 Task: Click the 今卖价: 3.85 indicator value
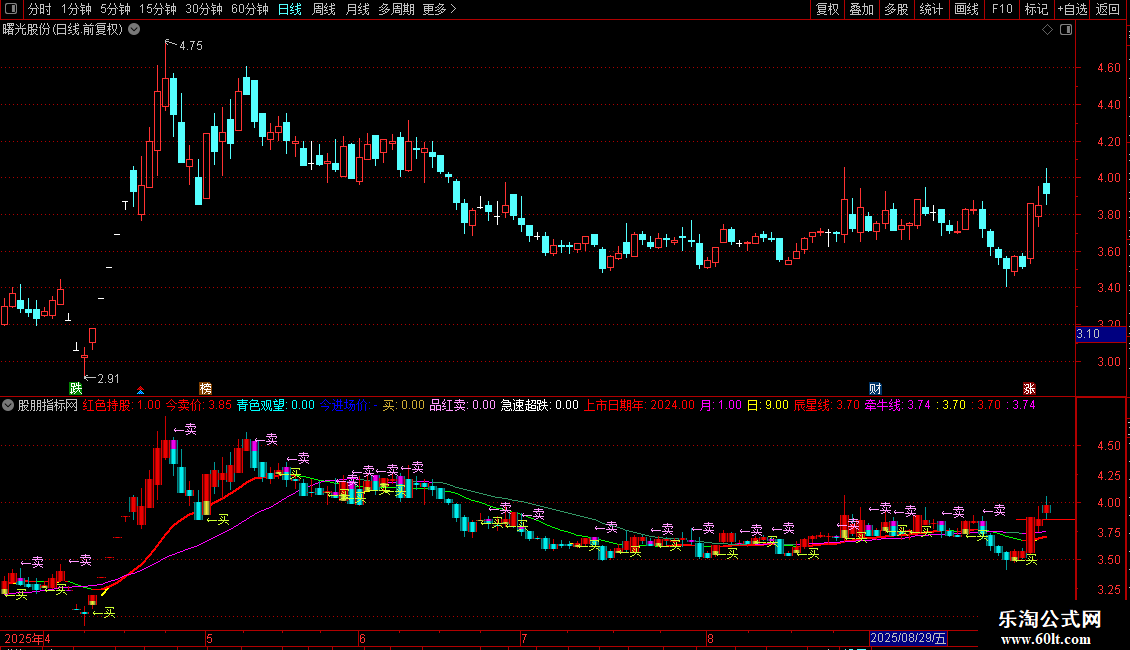[x=199, y=405]
